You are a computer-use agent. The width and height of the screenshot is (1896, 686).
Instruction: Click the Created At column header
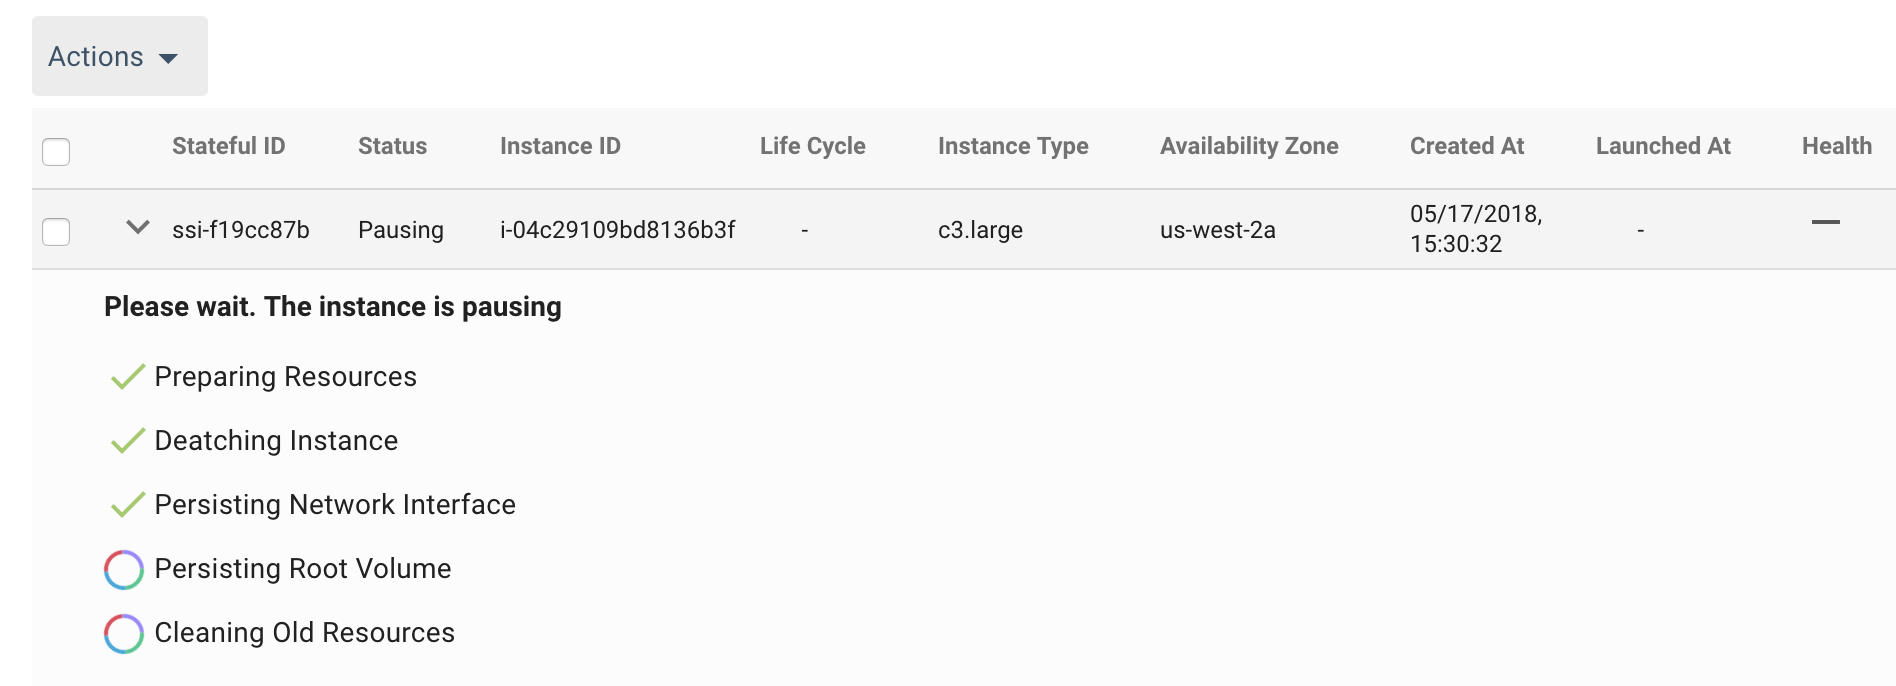pyautogui.click(x=1466, y=146)
